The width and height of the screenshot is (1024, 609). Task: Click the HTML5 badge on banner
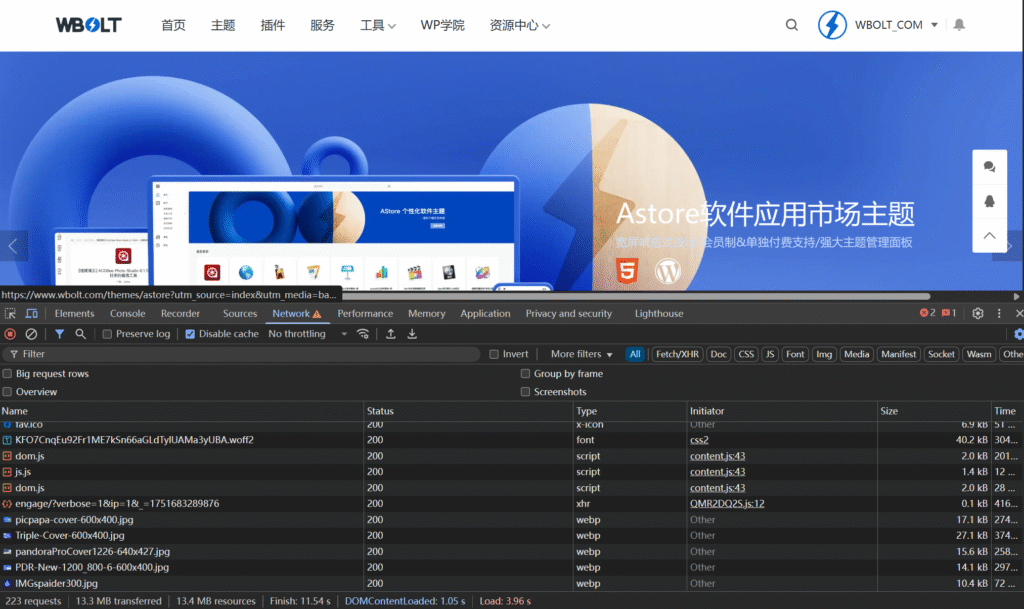(x=627, y=270)
